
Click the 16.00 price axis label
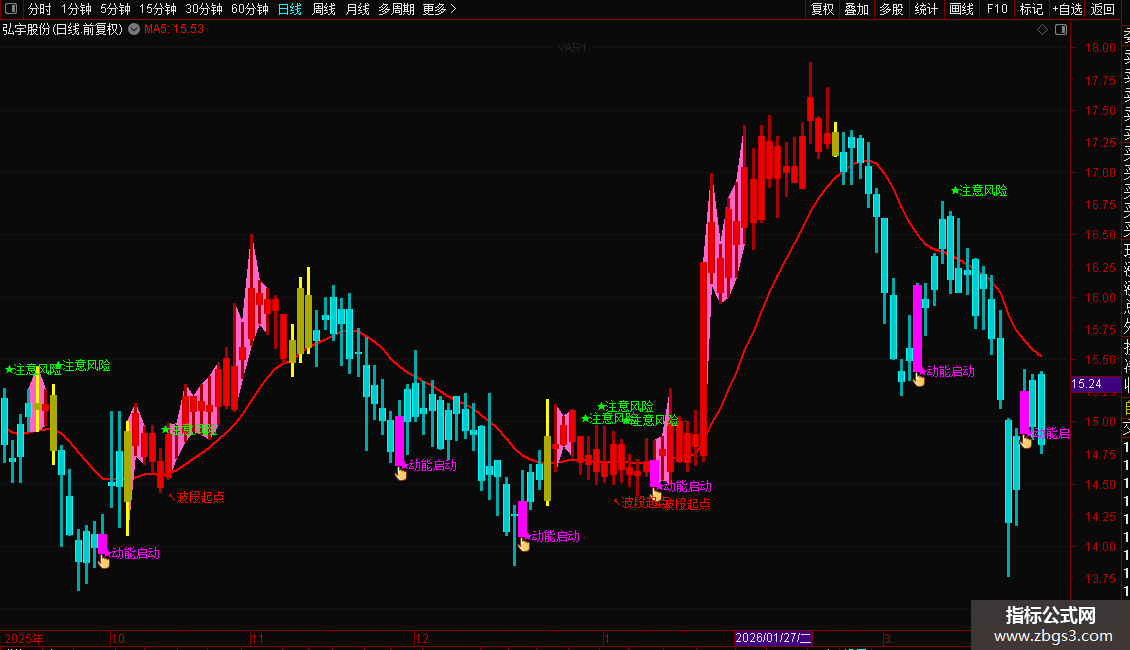[1100, 298]
